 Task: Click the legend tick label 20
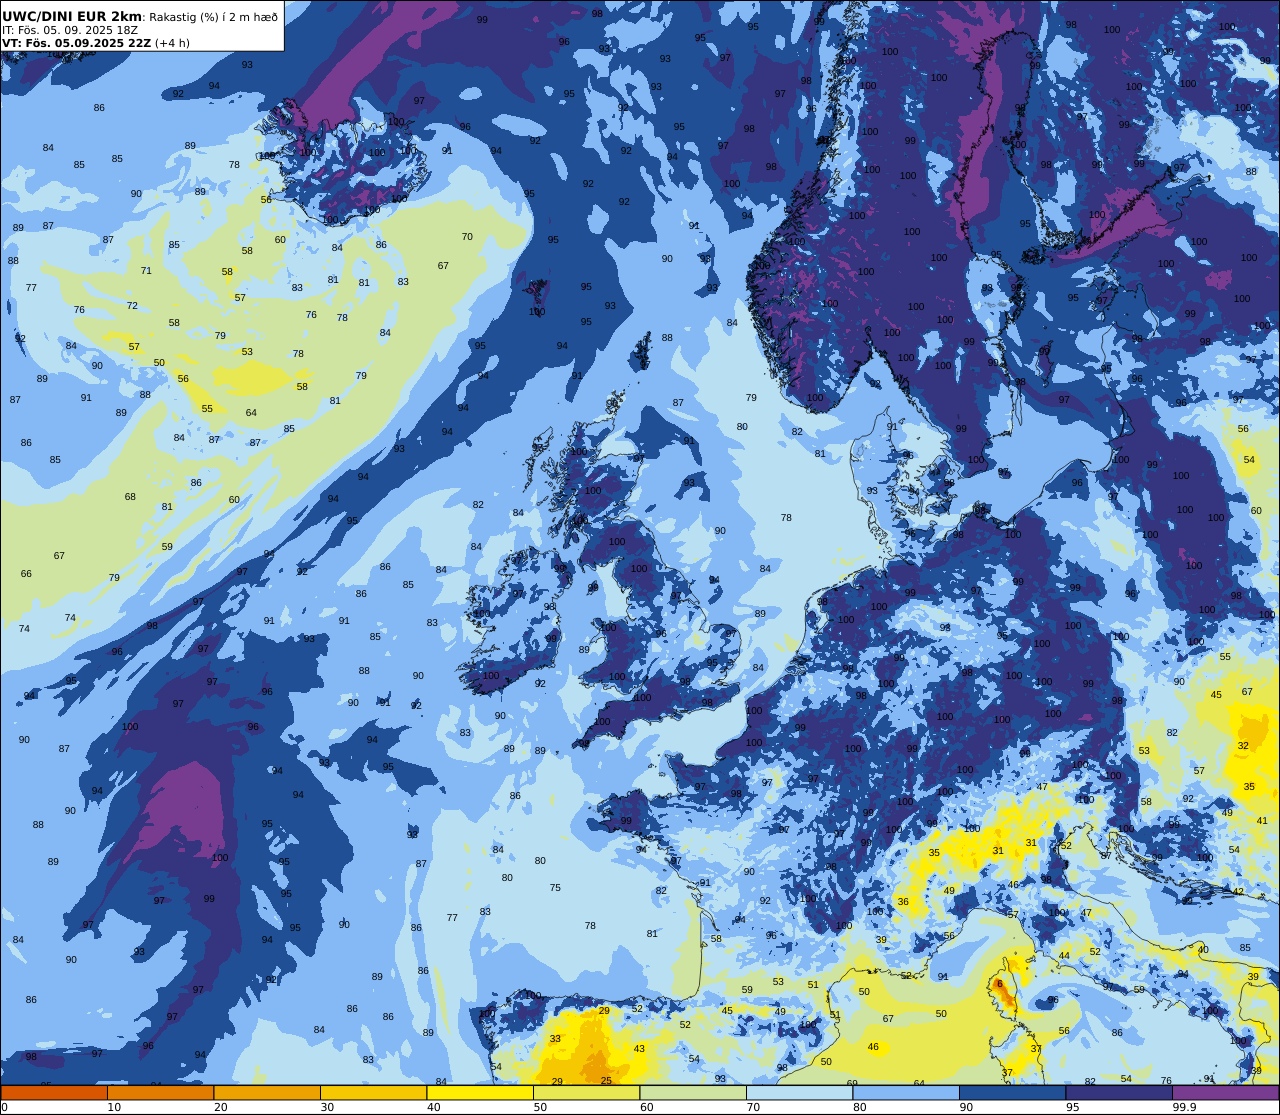coord(220,1107)
